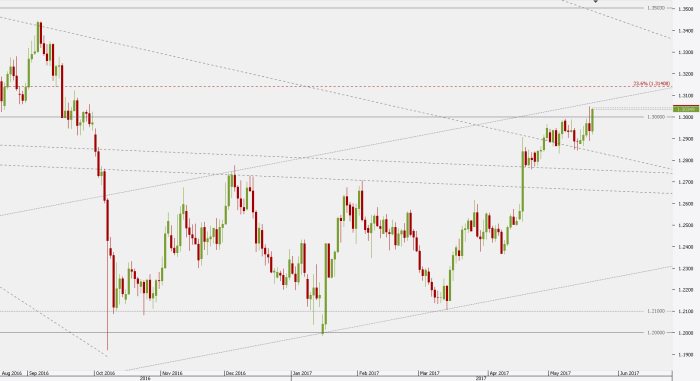The width and height of the screenshot is (700, 381).
Task: Click the dark marker at chart top edge
Action: pos(596,1)
